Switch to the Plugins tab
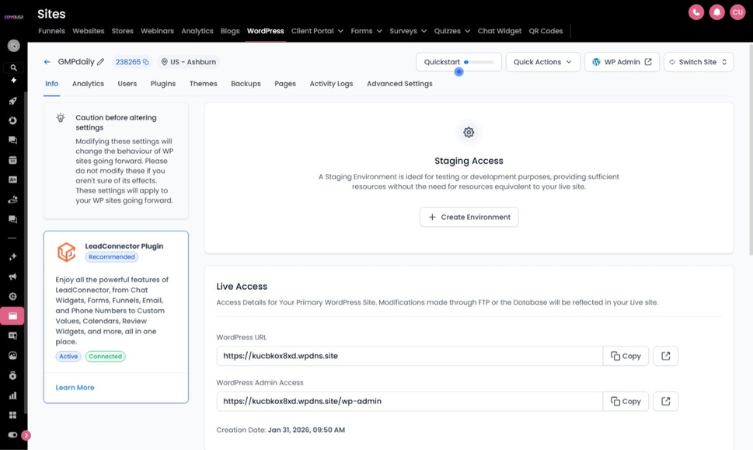Image resolution: width=753 pixels, height=450 pixels. pos(163,84)
